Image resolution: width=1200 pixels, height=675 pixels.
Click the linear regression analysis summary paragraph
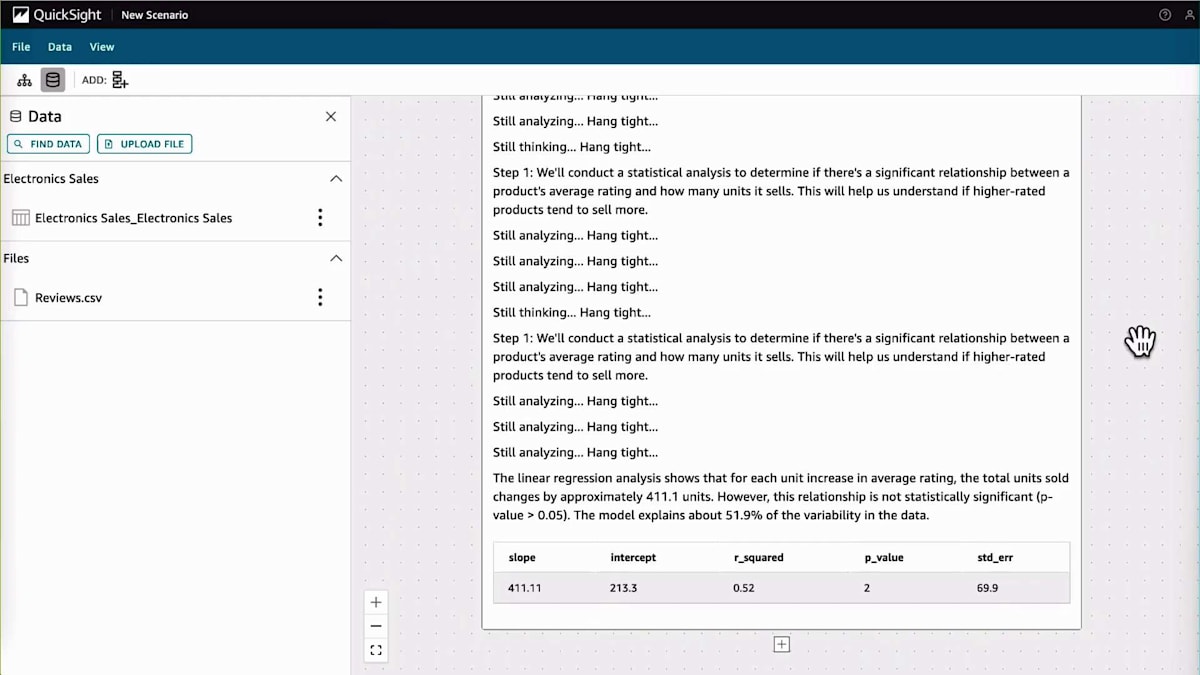pyautogui.click(x=781, y=497)
